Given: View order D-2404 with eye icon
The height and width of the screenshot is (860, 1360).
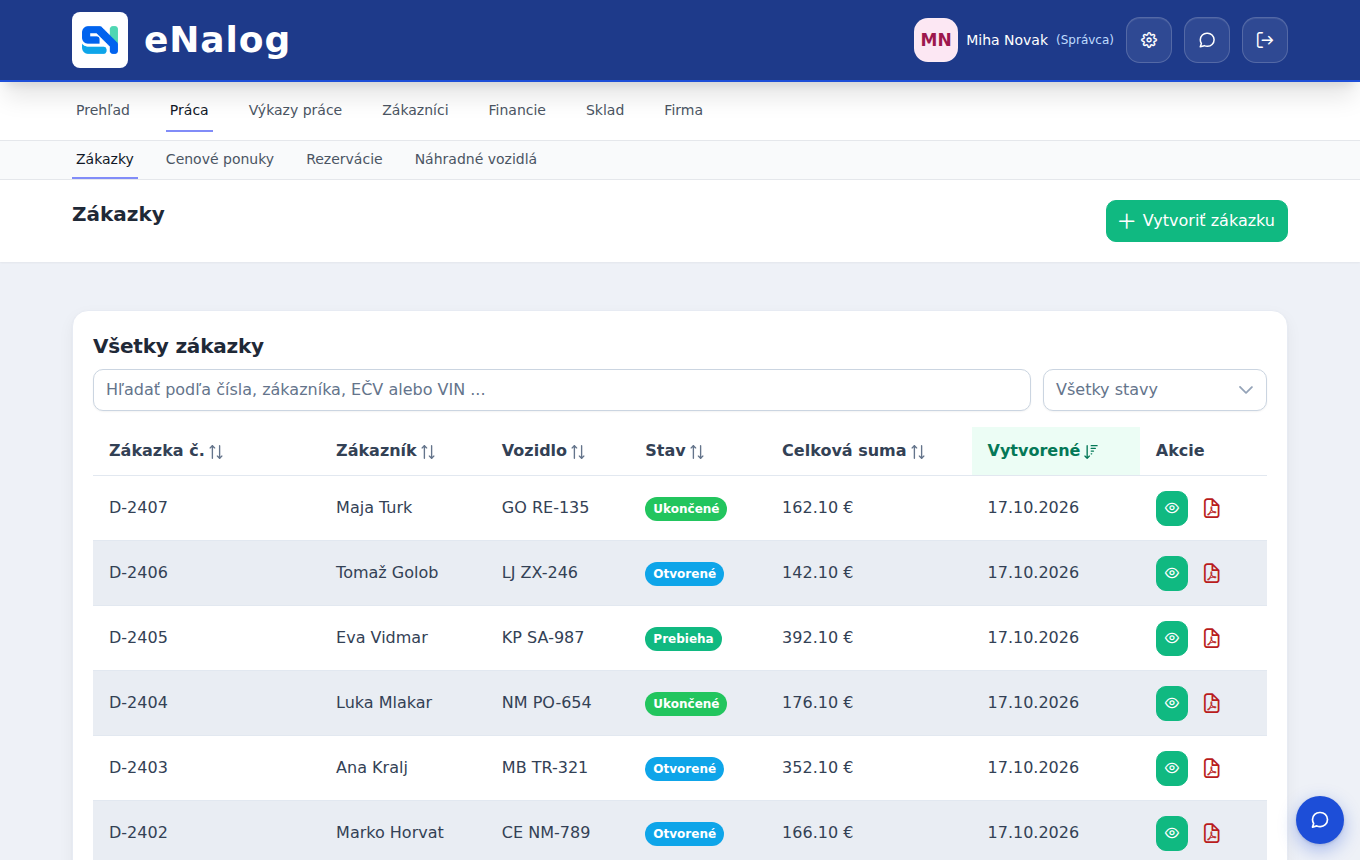Looking at the screenshot, I should (1172, 703).
